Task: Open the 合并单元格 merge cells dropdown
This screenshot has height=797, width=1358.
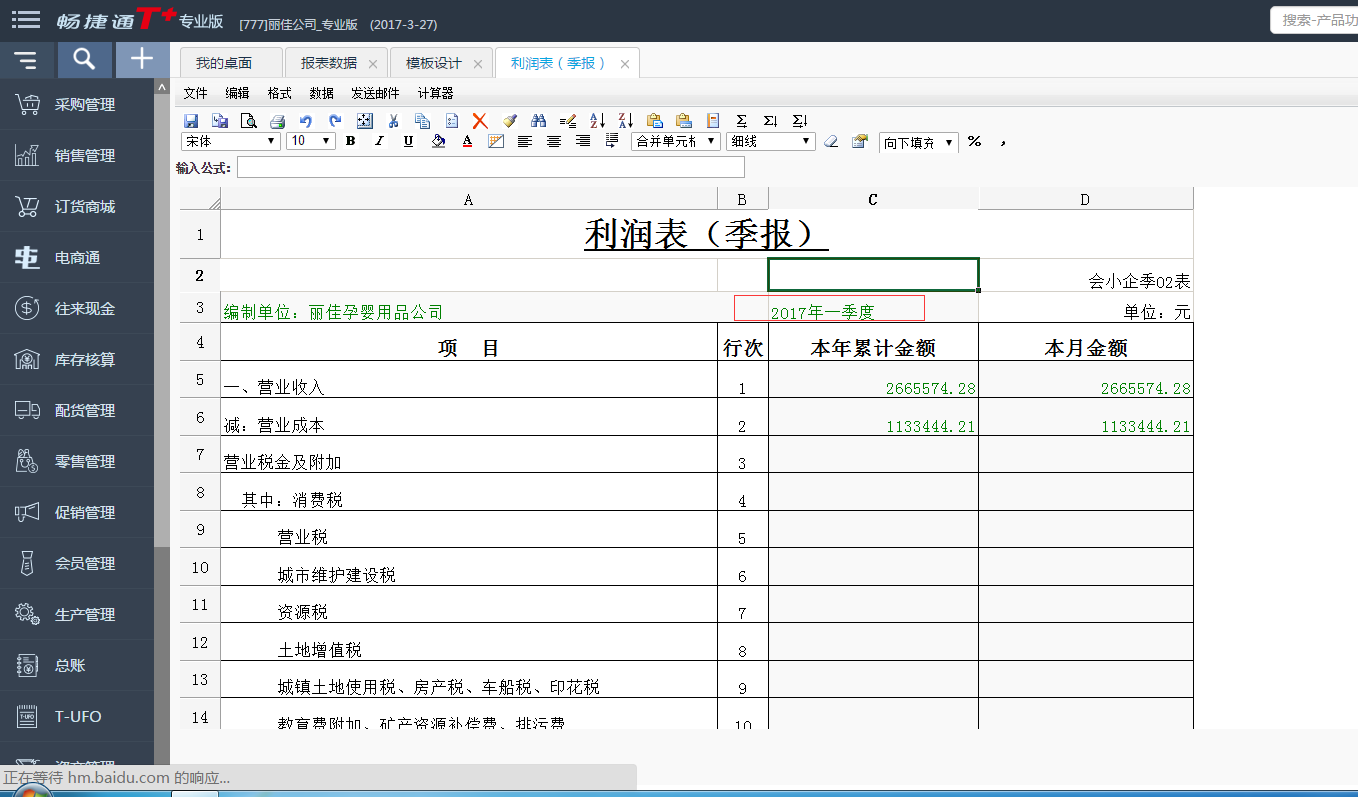Action: coord(676,141)
